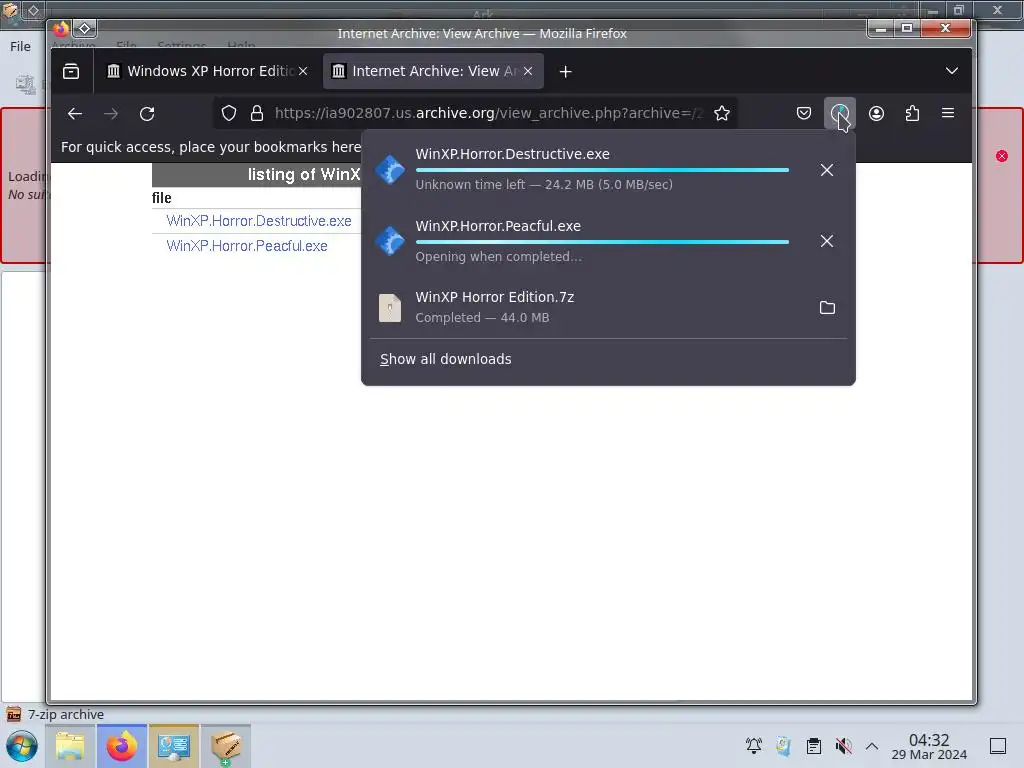
Task: Click the 'file' column header
Action: (161, 198)
